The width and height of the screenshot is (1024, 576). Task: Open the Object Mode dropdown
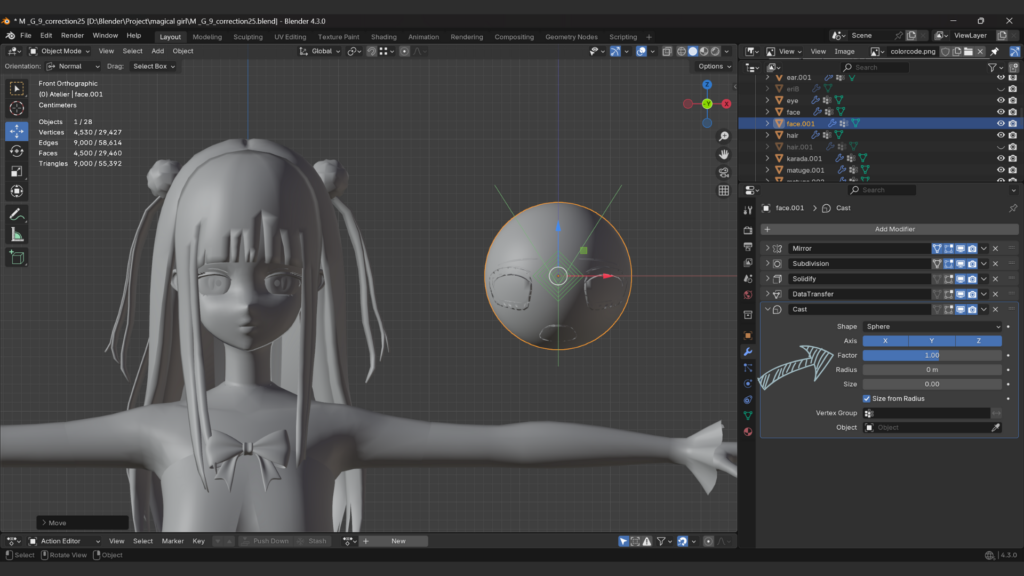pos(60,51)
